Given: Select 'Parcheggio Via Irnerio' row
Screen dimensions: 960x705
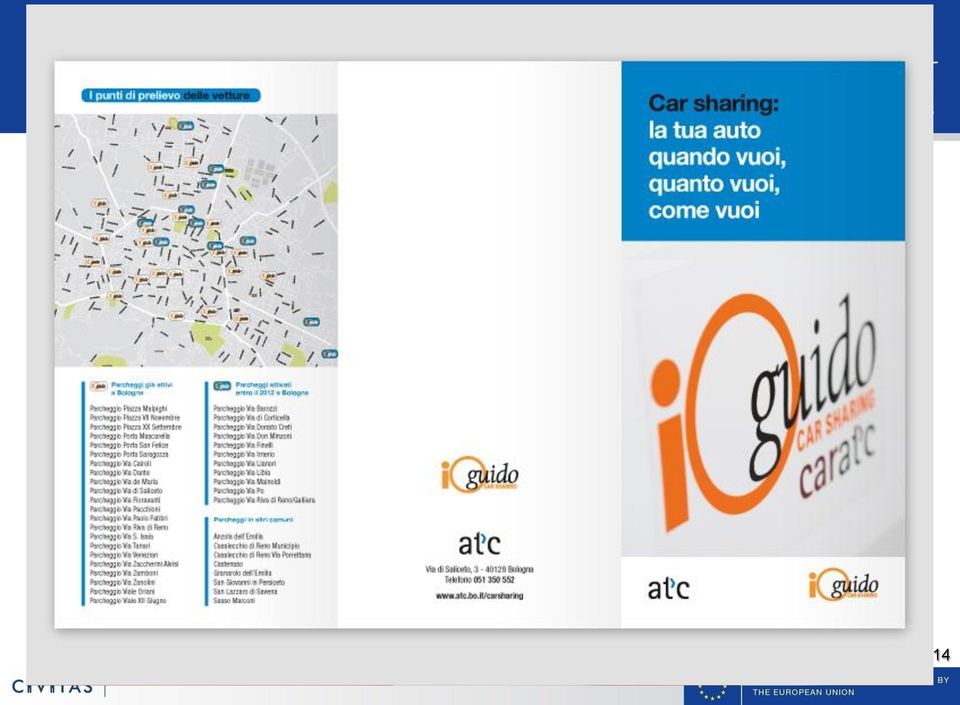Looking at the screenshot, I should click(244, 454).
